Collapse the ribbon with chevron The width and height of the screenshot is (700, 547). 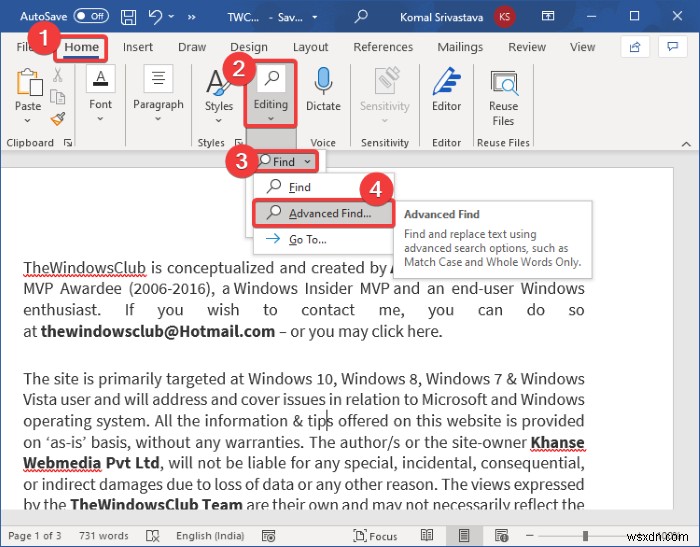[686, 144]
